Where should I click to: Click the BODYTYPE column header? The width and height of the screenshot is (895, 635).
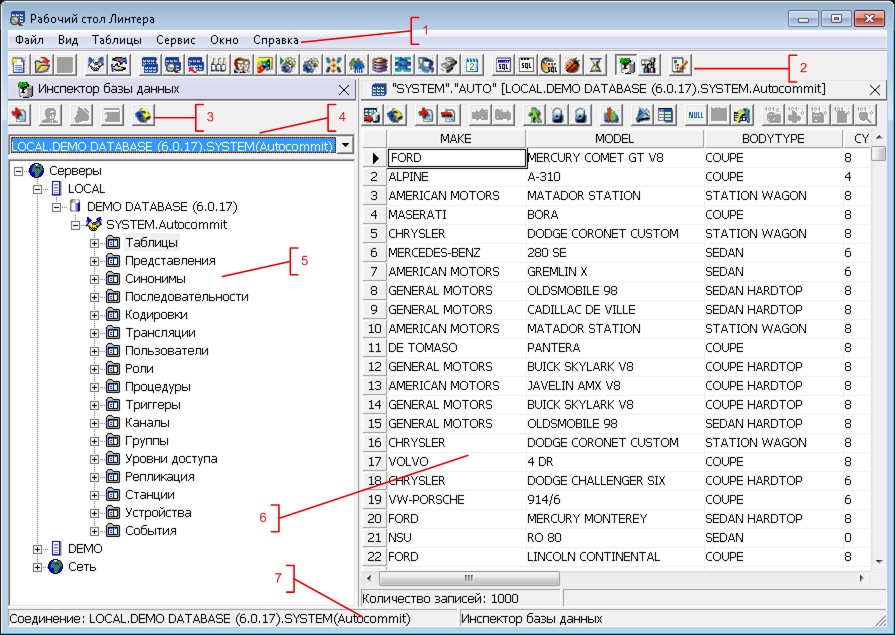coord(773,139)
